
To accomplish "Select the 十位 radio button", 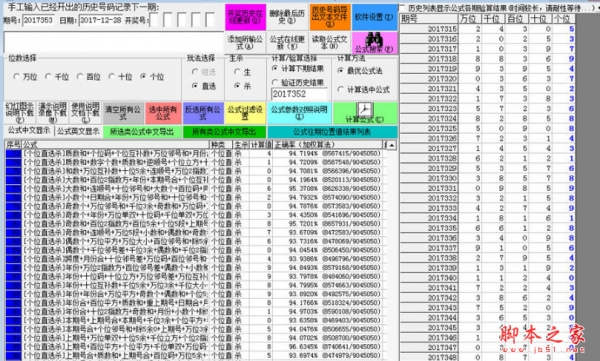I will [121, 77].
